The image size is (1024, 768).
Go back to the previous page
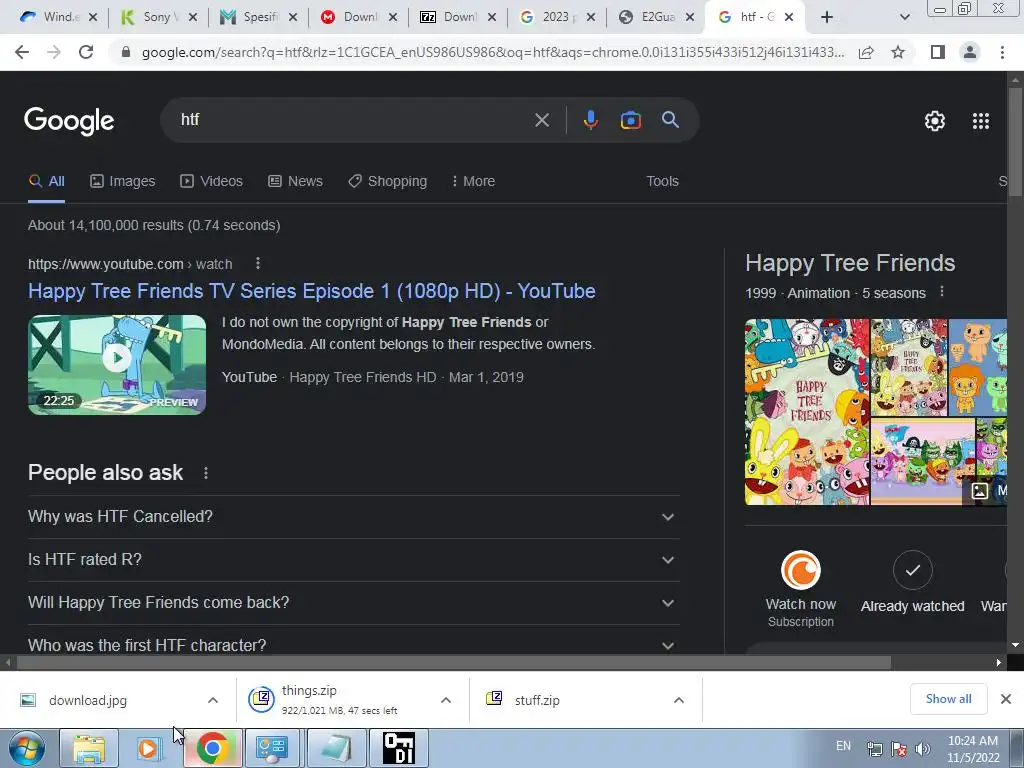(22, 52)
